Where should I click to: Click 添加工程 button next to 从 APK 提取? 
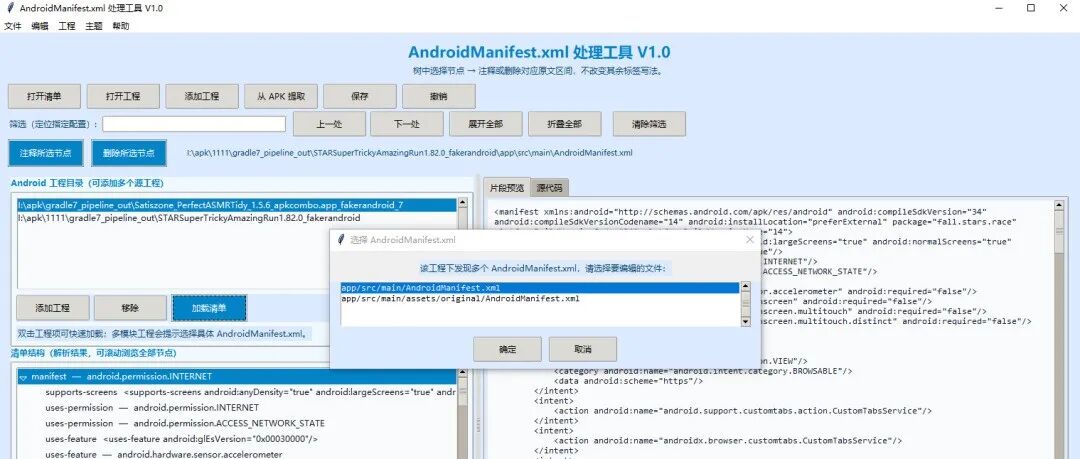202,96
